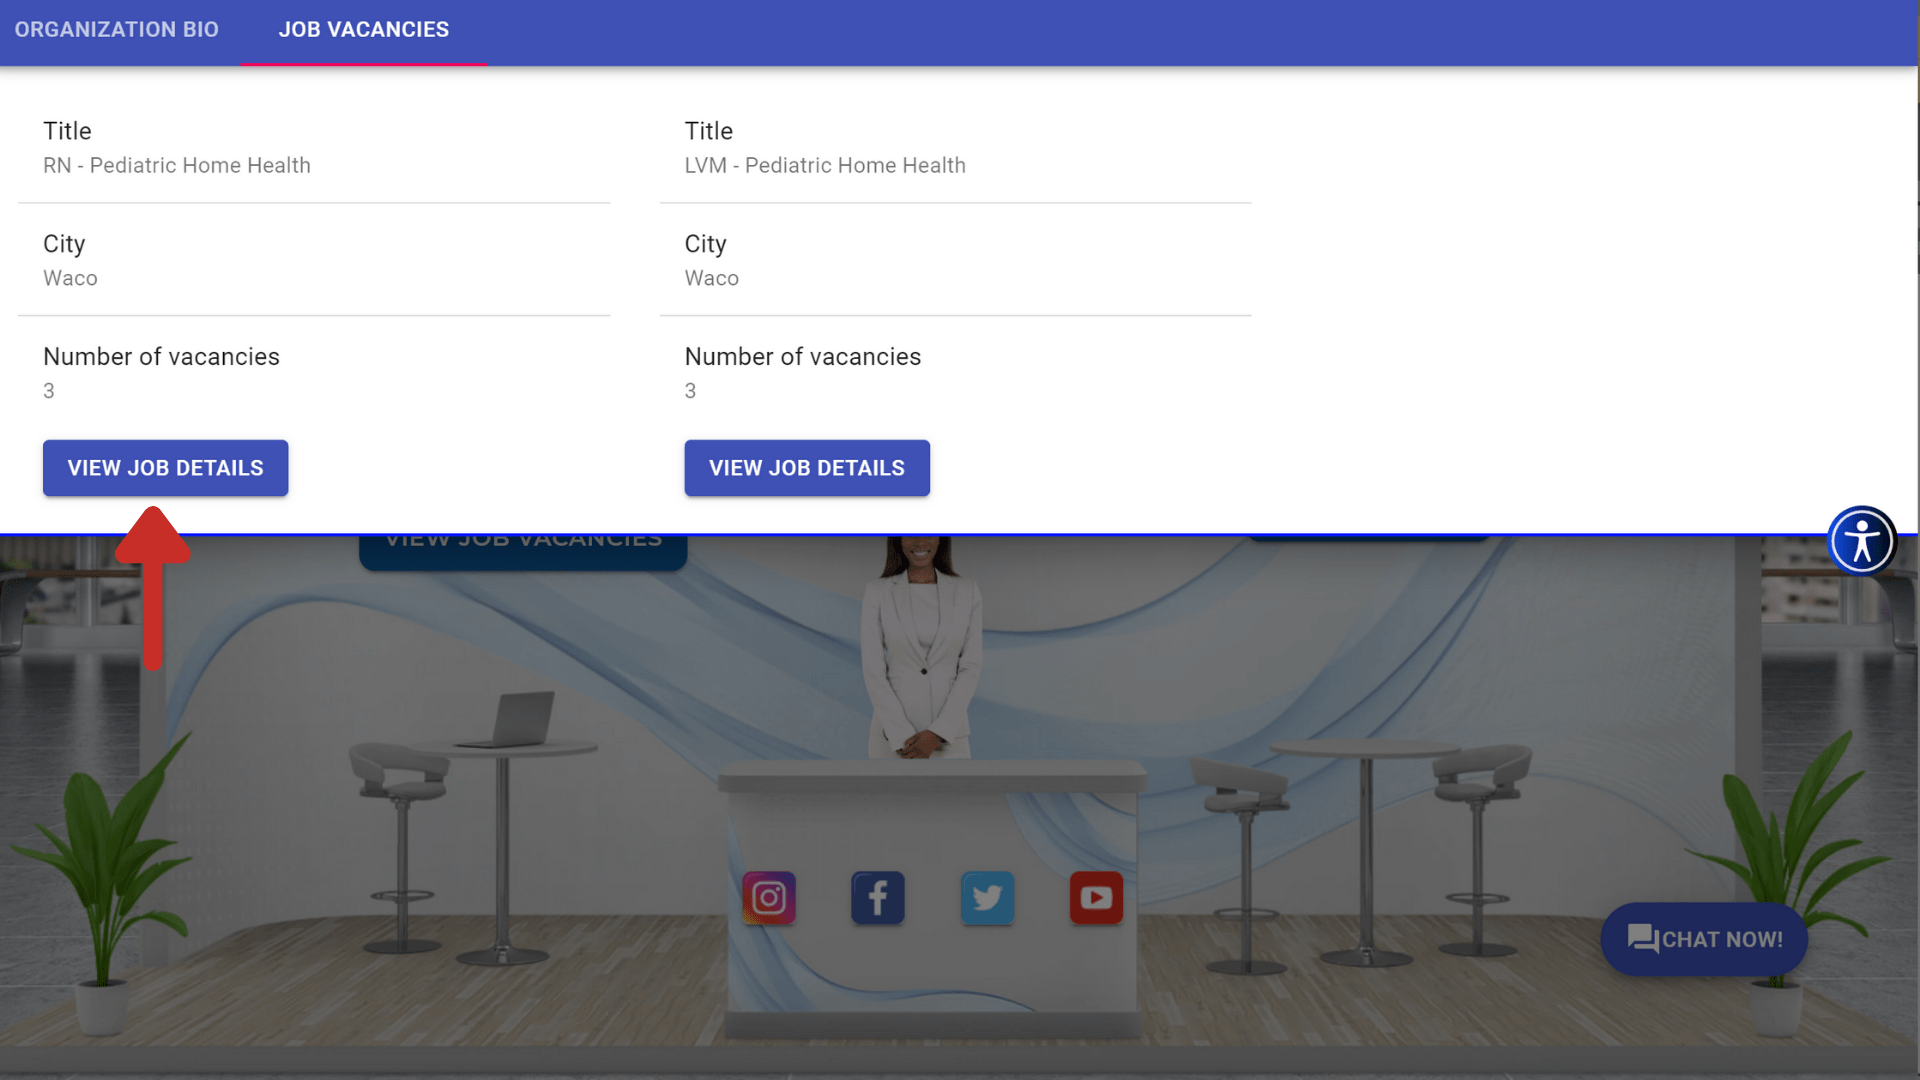Switch to the Organization Bio tab

pos(116,30)
